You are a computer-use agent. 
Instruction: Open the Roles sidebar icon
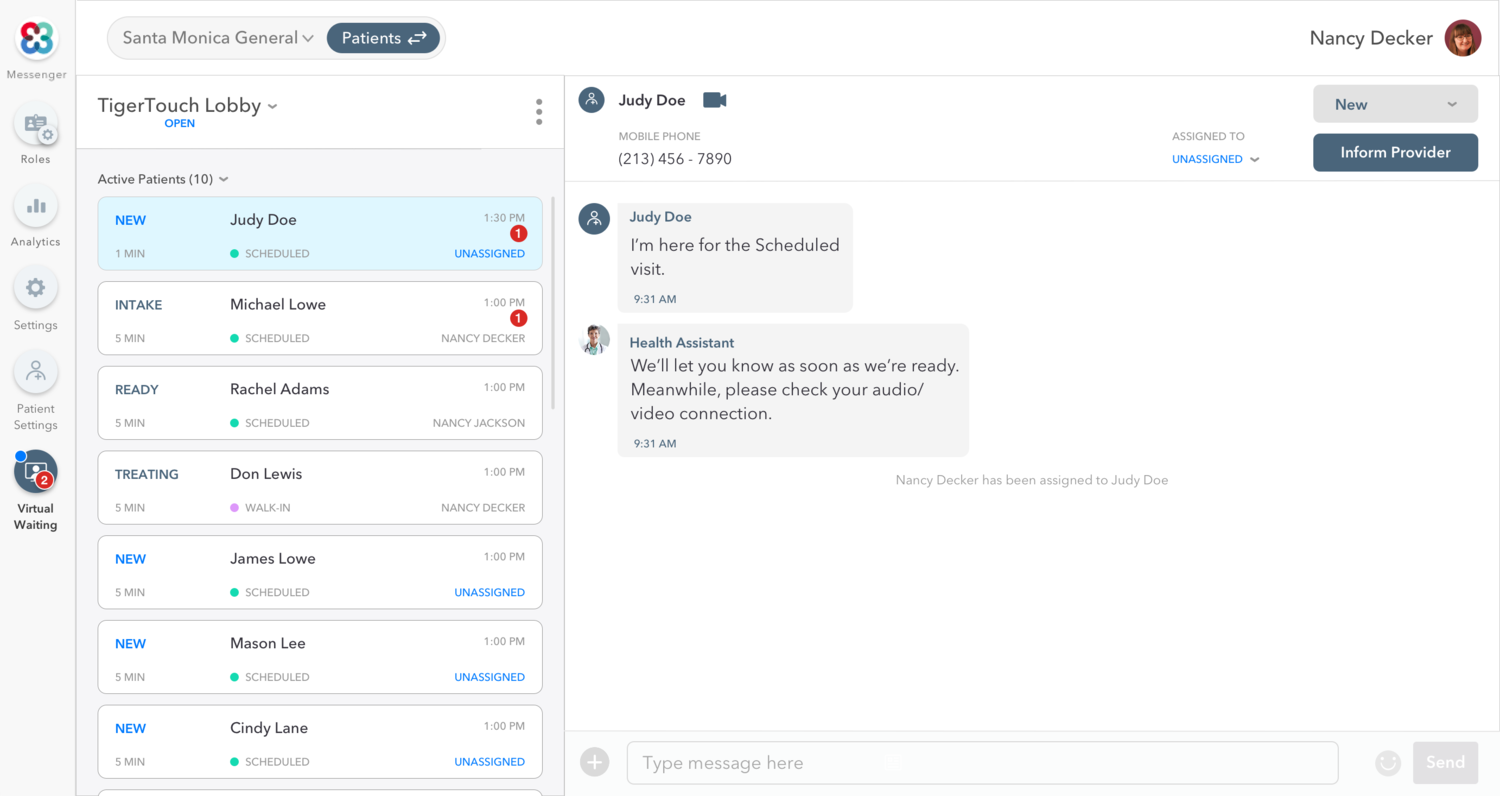click(36, 124)
